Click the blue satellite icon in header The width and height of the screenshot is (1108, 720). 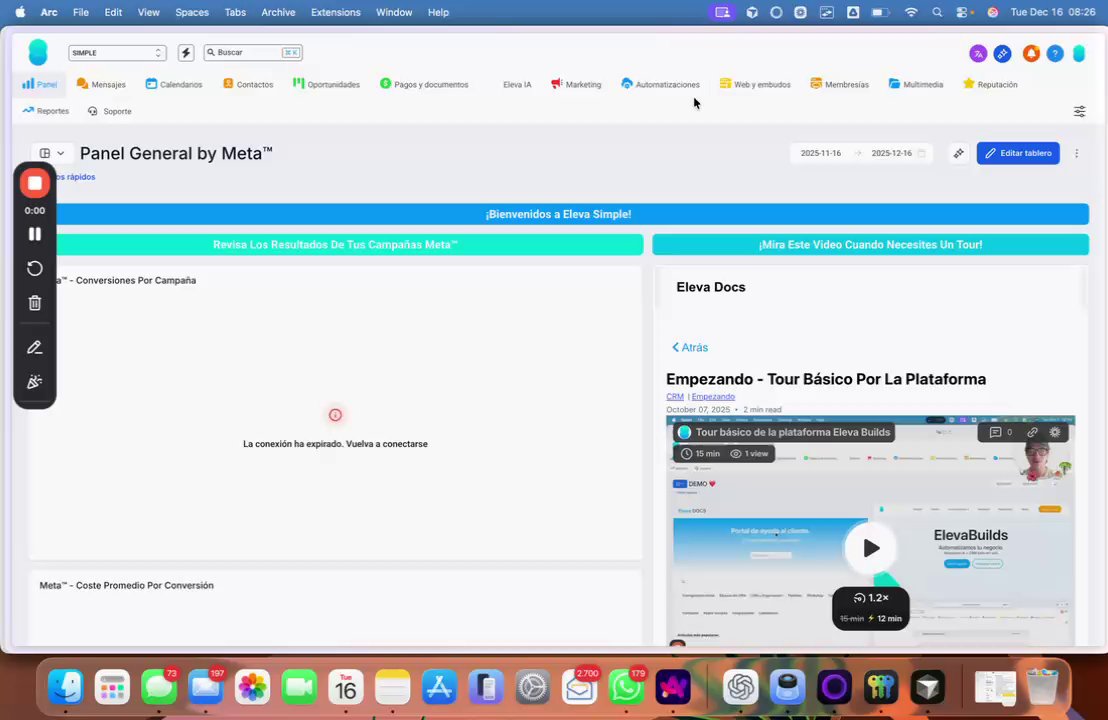pos(1002,53)
